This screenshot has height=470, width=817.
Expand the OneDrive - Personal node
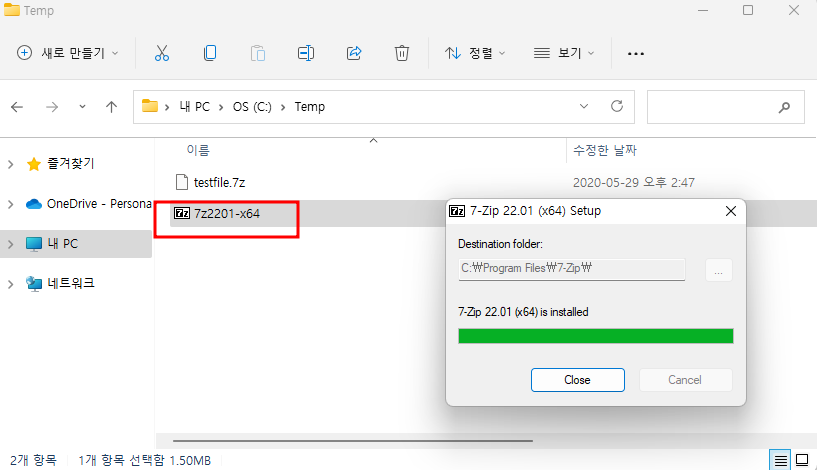coord(10,204)
